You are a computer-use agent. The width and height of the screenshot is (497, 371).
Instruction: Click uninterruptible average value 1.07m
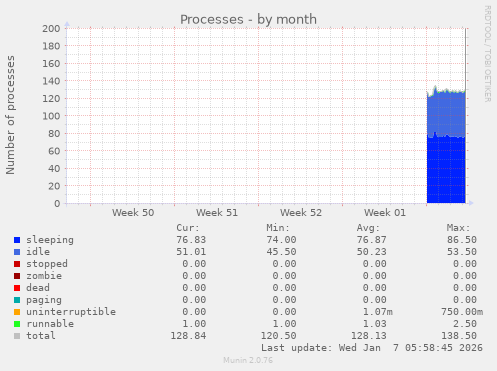(x=377, y=312)
